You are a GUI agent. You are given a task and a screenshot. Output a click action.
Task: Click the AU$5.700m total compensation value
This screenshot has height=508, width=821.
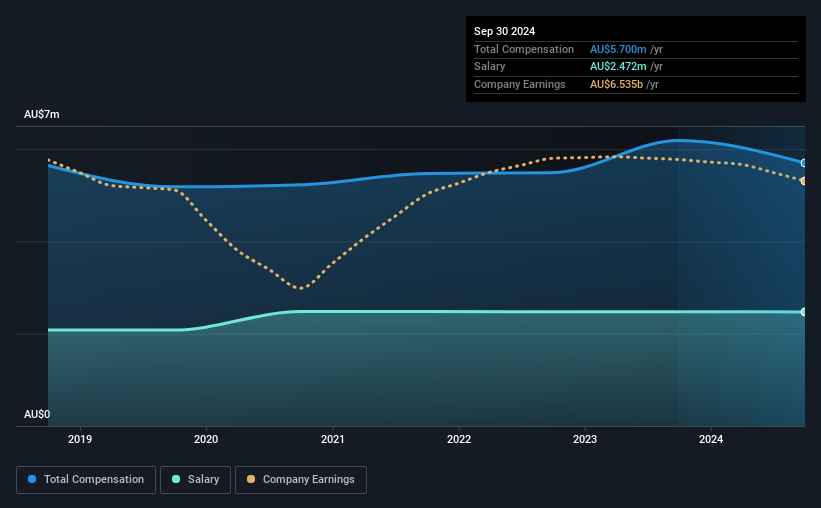618,49
